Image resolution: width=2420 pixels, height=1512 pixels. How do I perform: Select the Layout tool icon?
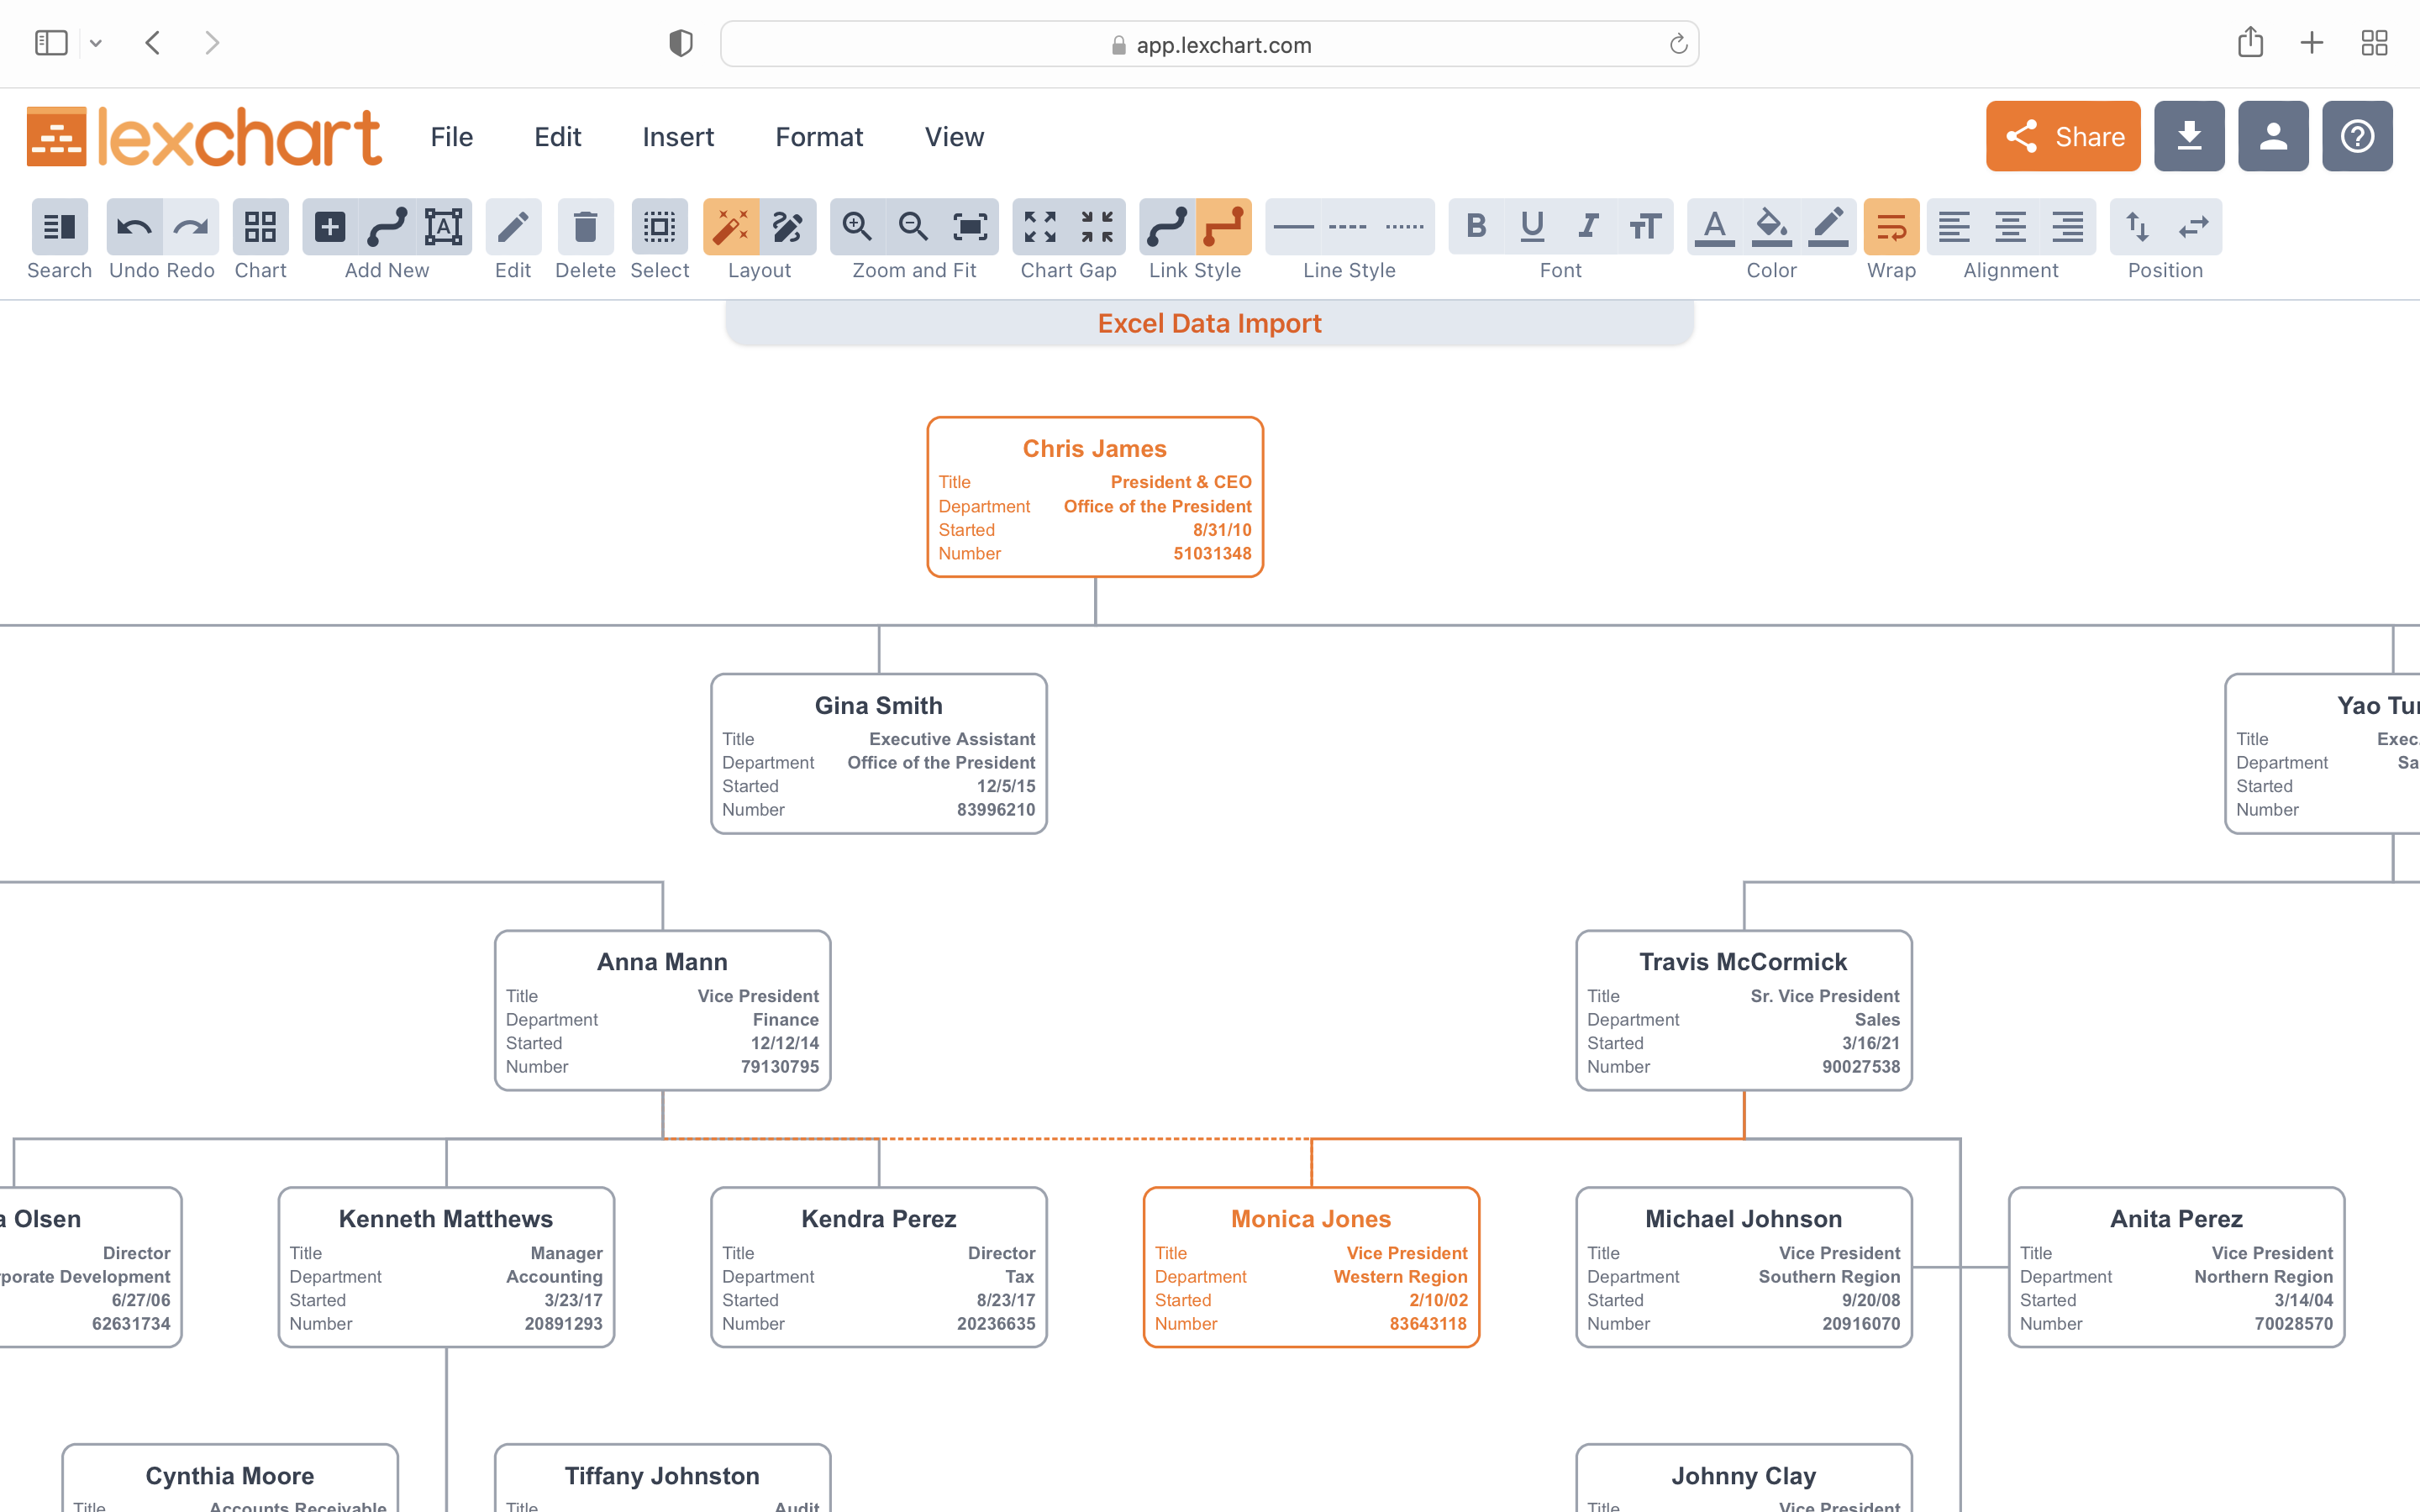(730, 227)
